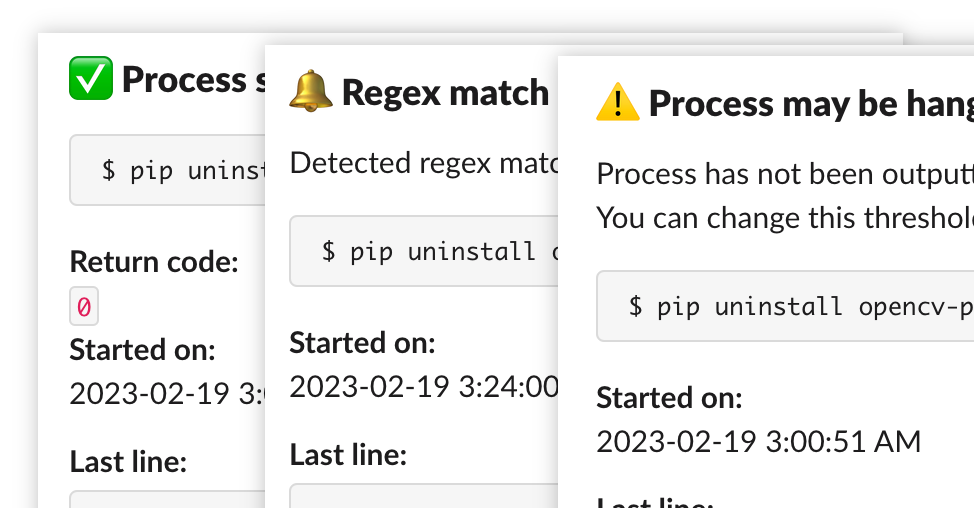Select the '$ pip uninst' code block on the first card
Image resolution: width=974 pixels, height=508 pixels.
167,170
